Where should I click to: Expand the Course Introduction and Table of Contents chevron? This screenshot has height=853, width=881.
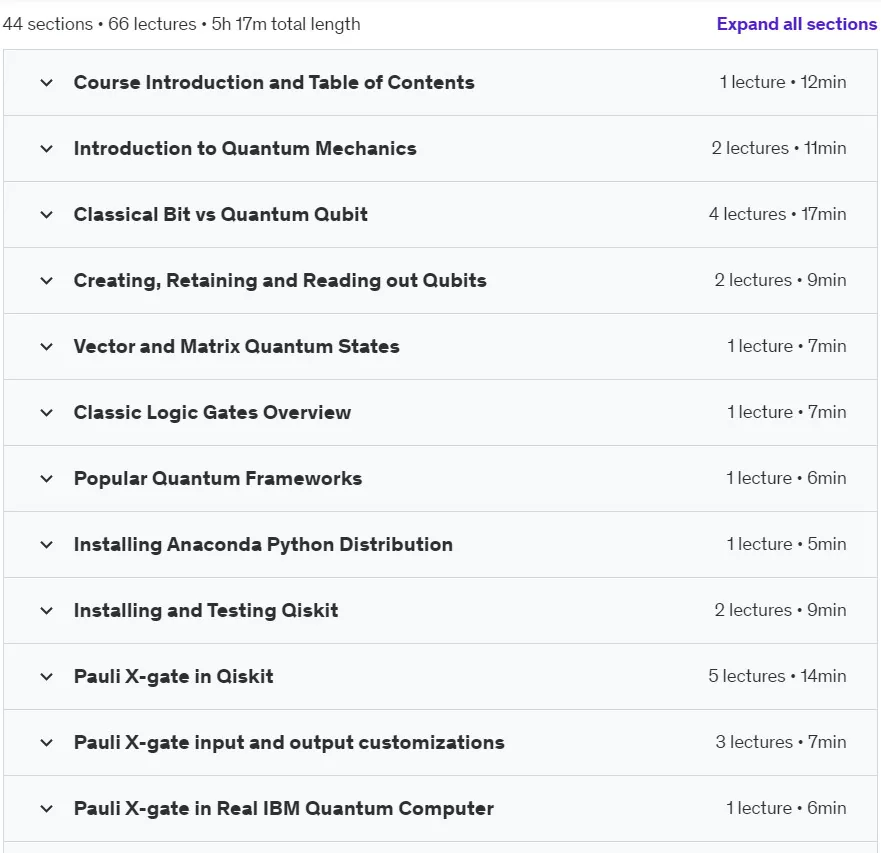[x=47, y=83]
